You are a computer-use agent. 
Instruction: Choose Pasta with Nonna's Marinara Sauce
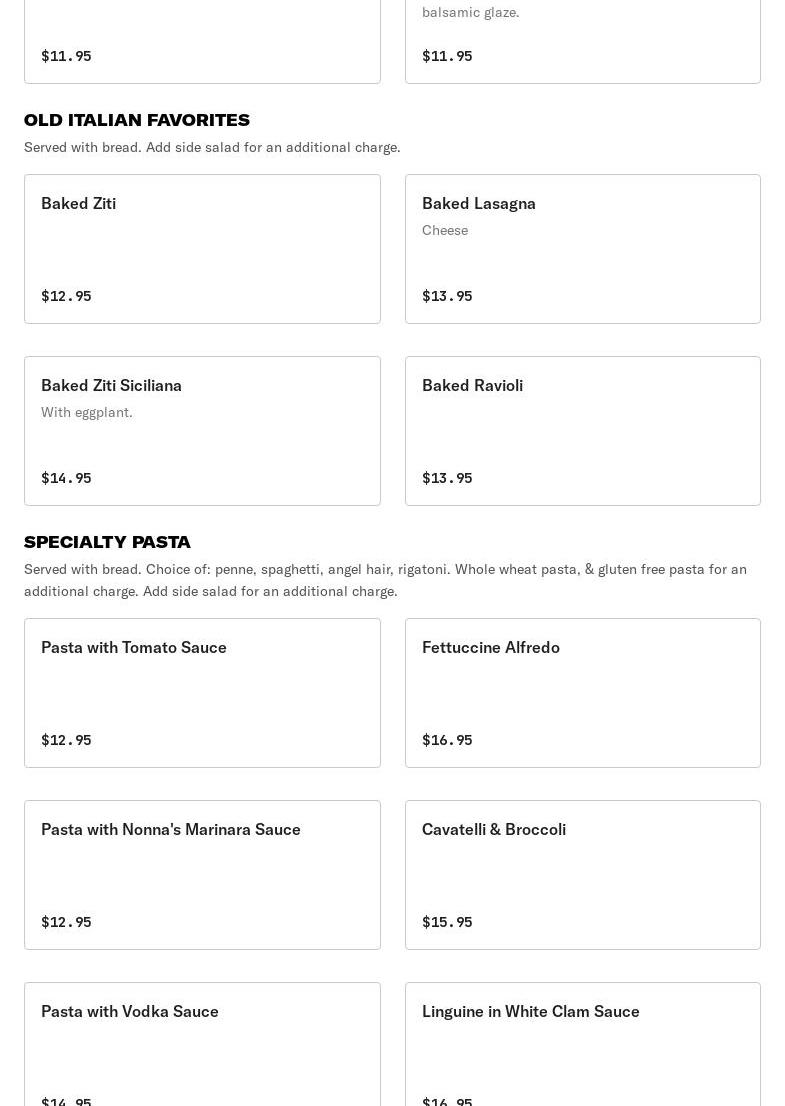pos(202,875)
